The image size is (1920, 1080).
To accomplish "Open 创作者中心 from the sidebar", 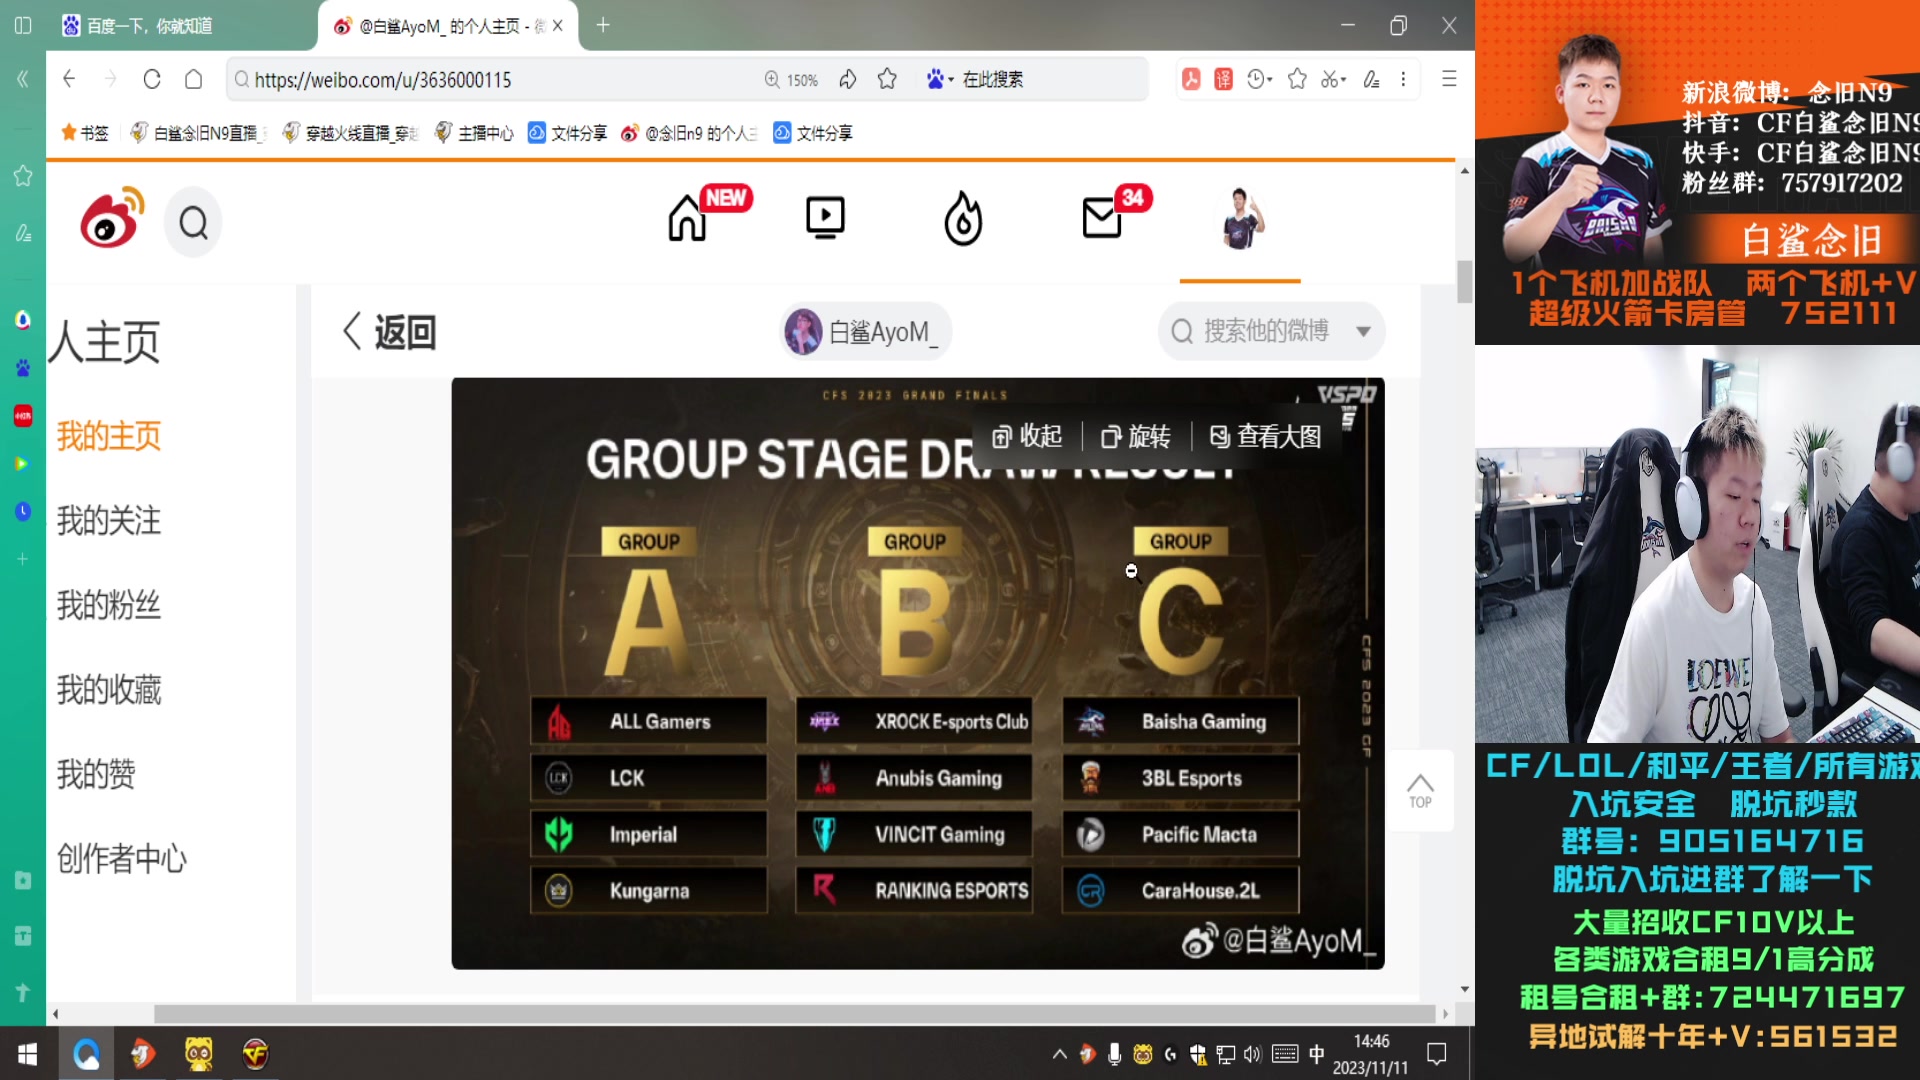I will tap(122, 858).
